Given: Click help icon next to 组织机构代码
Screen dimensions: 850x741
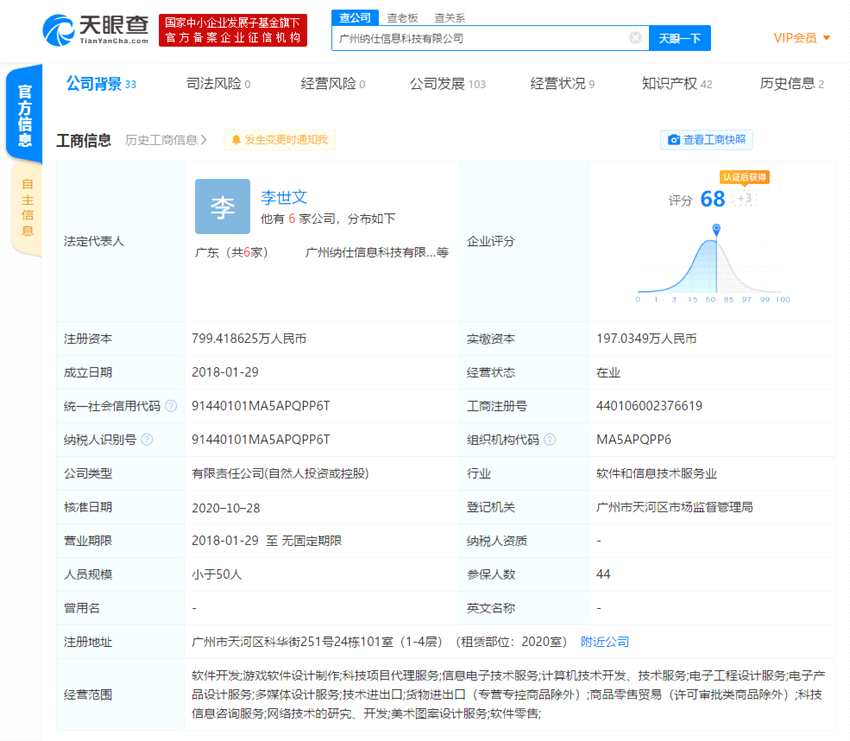Looking at the screenshot, I should click(549, 439).
